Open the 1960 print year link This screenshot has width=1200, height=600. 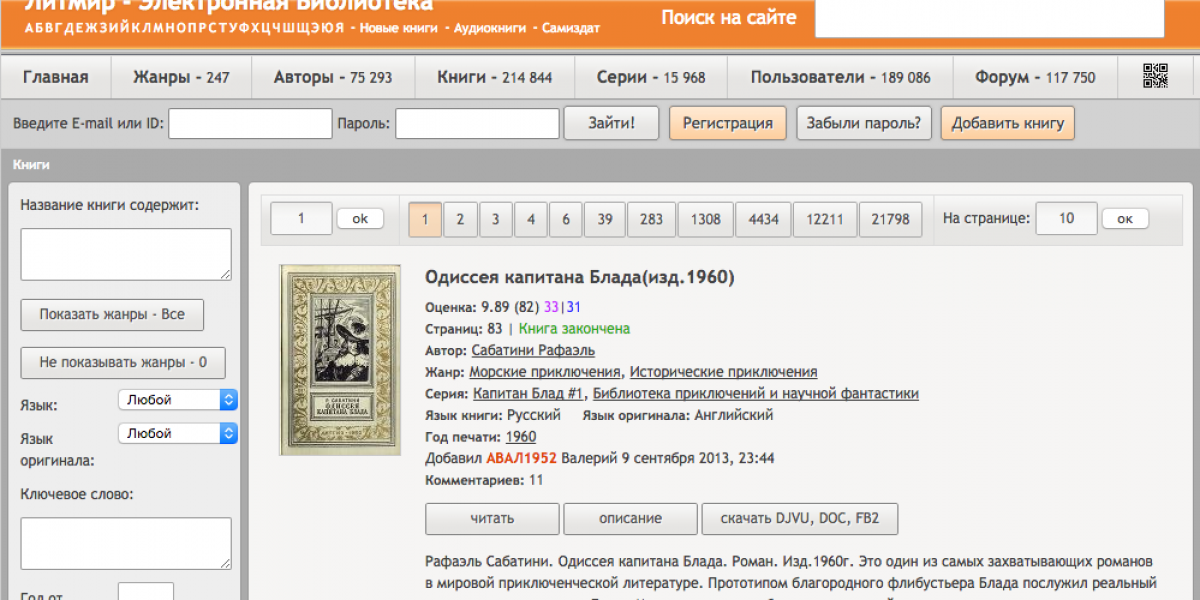point(521,437)
